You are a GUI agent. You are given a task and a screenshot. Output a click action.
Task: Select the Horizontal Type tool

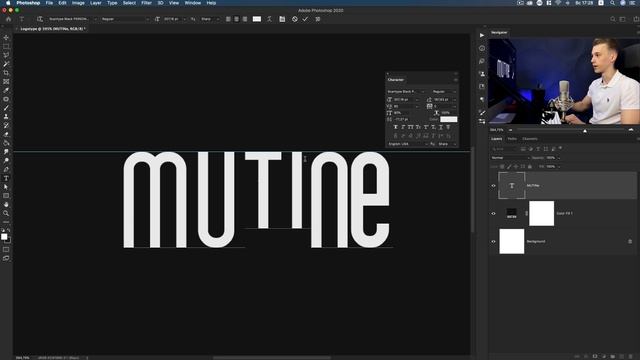pyautogui.click(x=6, y=178)
